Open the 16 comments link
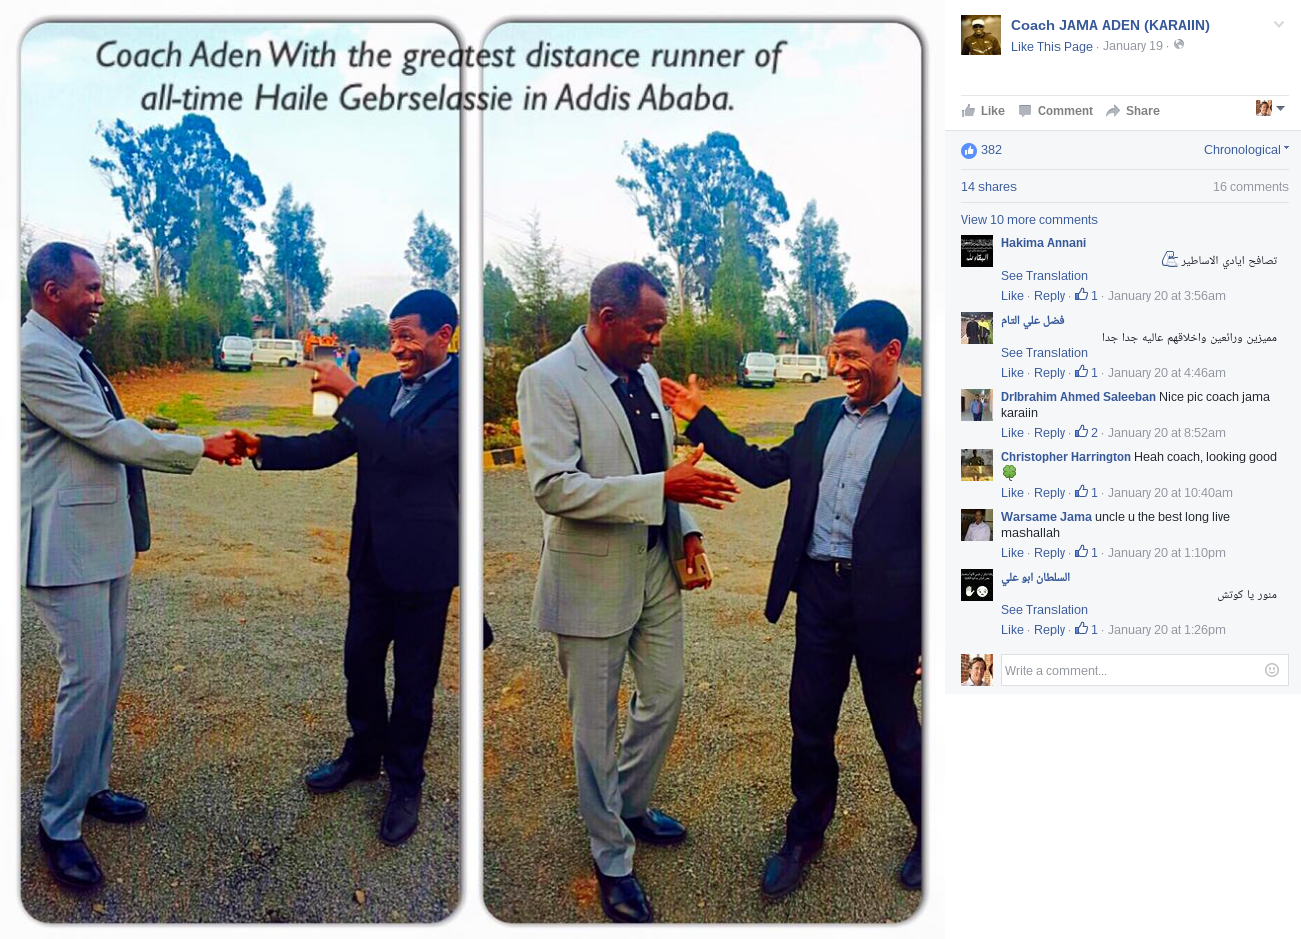Viewport: 1301px width, 939px height. [x=1250, y=187]
